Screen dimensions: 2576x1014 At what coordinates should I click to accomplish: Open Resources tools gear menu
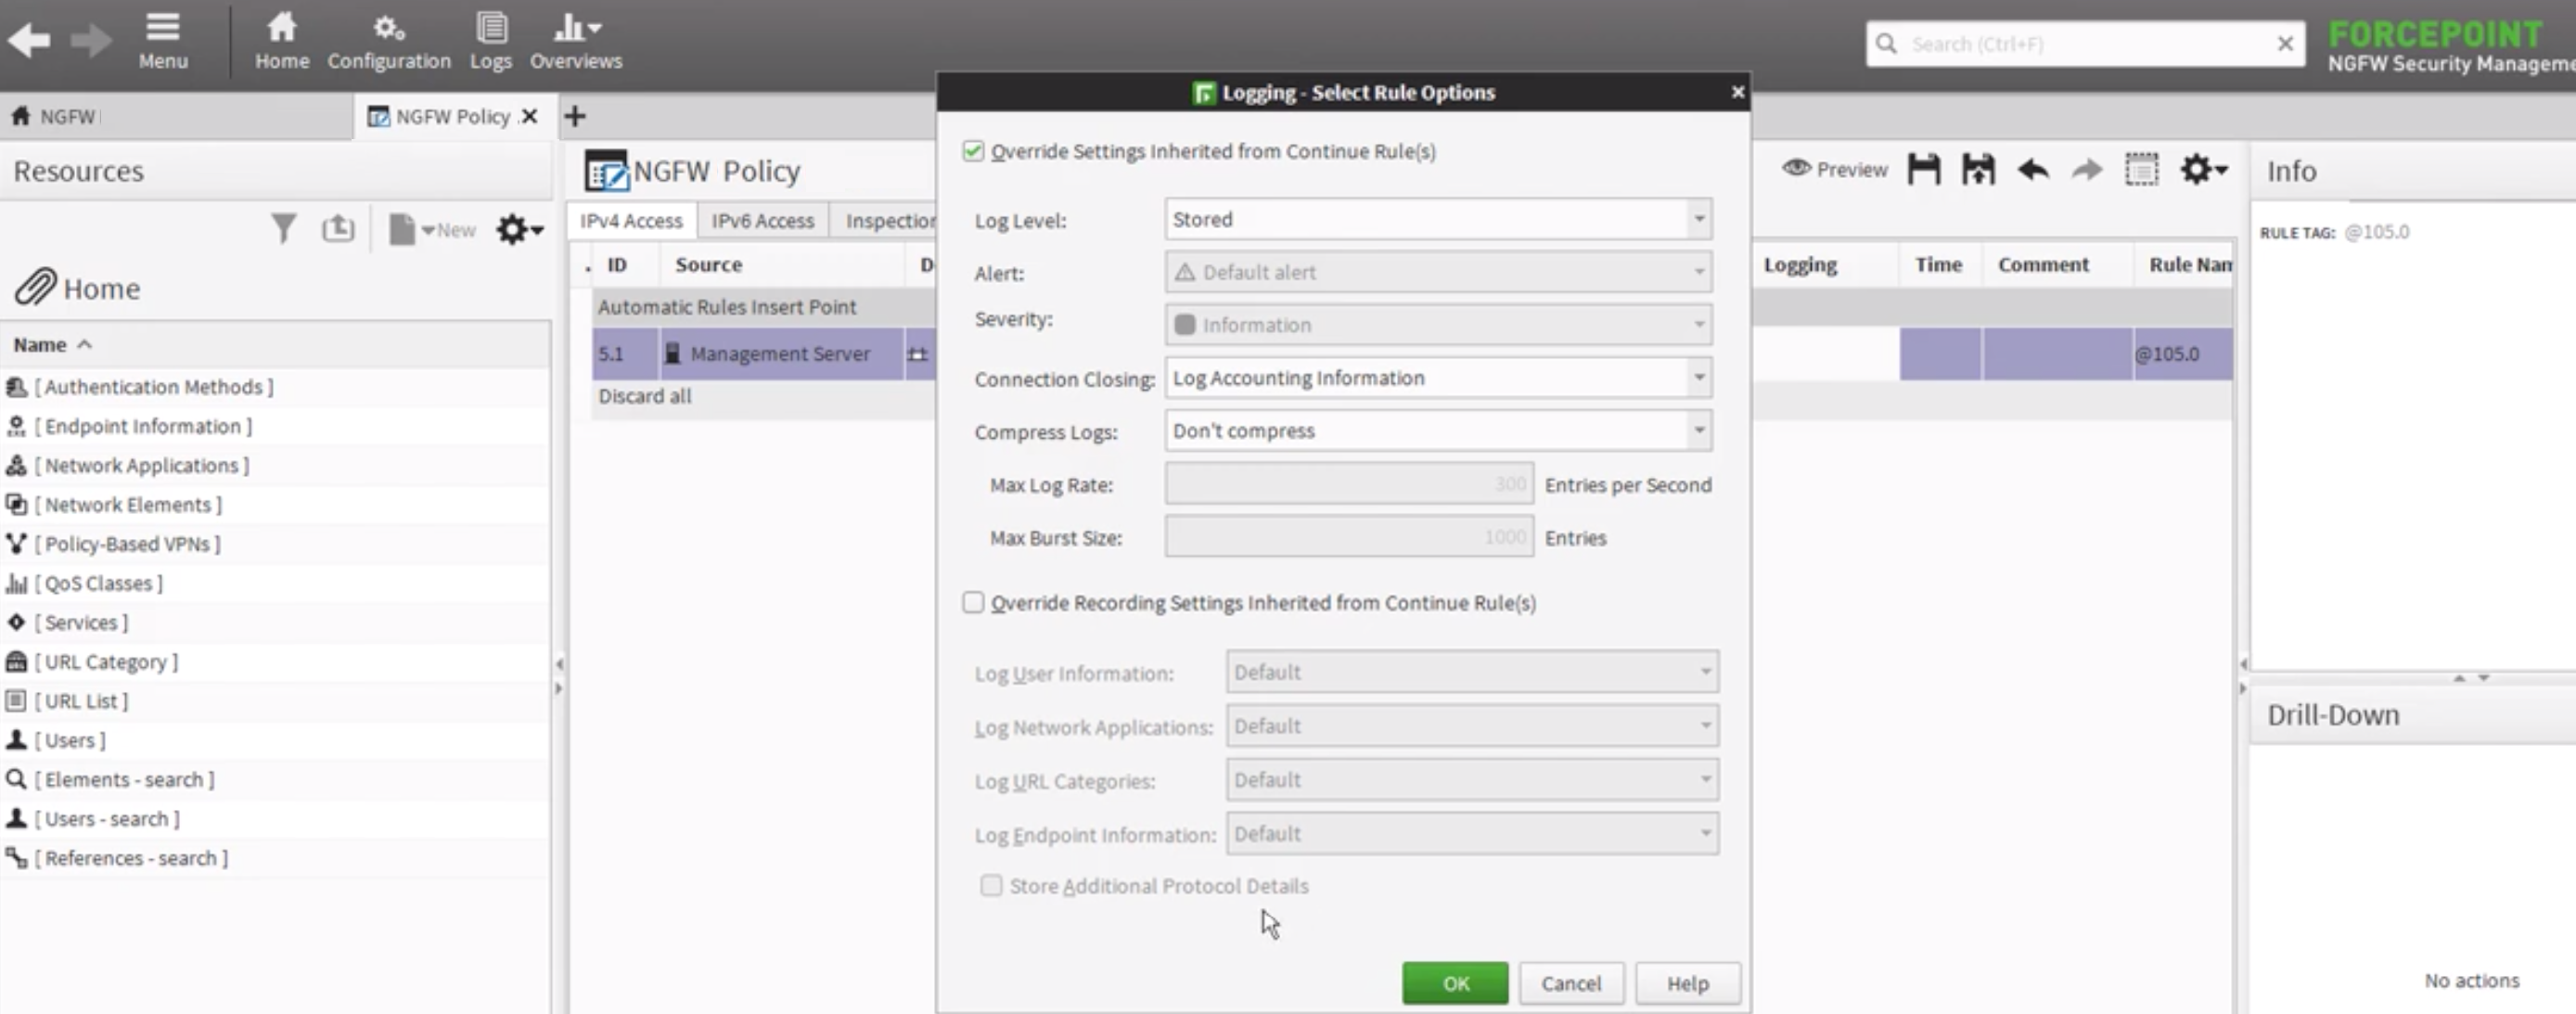pos(519,229)
